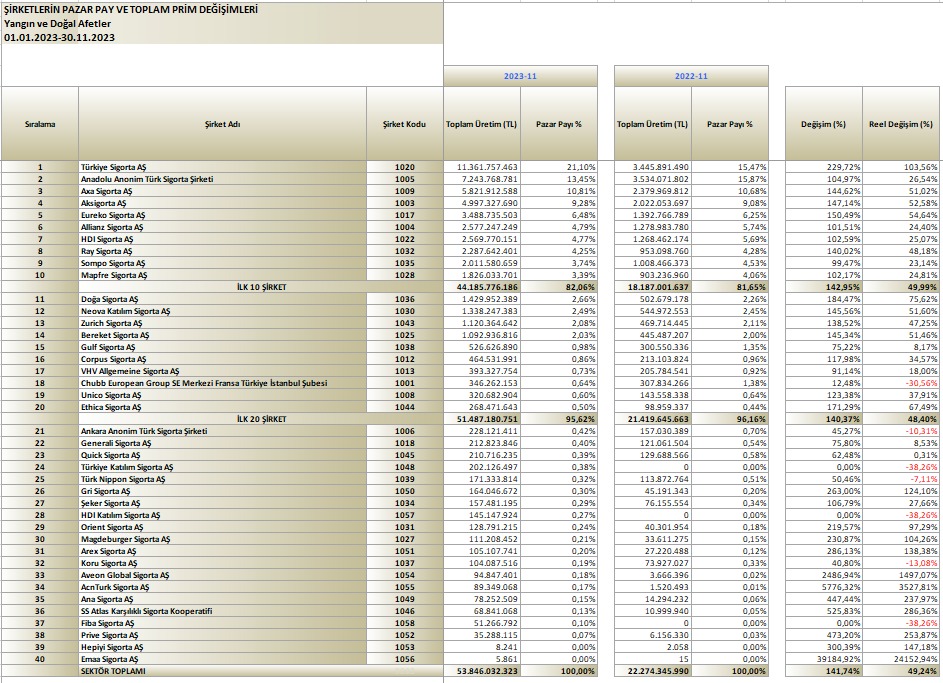Click the 'Koru Sigorta AŞ' cell
The width and height of the screenshot is (943, 683).
coord(223,563)
